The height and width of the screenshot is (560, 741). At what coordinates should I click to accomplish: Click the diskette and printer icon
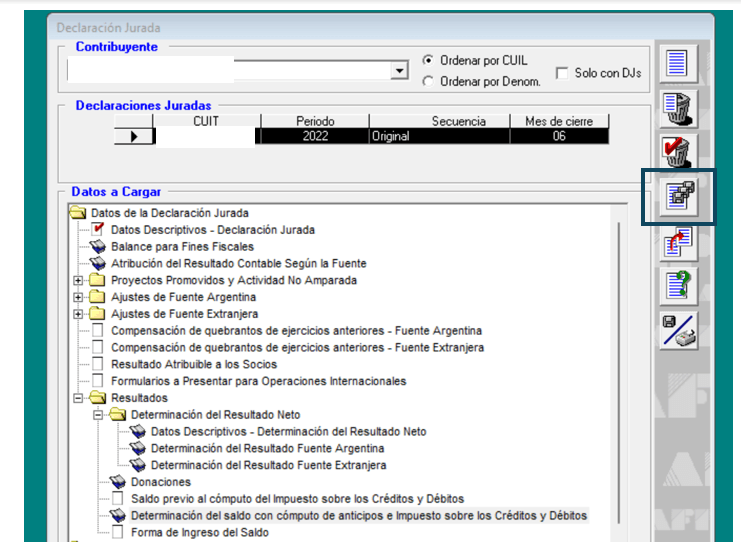click(679, 330)
